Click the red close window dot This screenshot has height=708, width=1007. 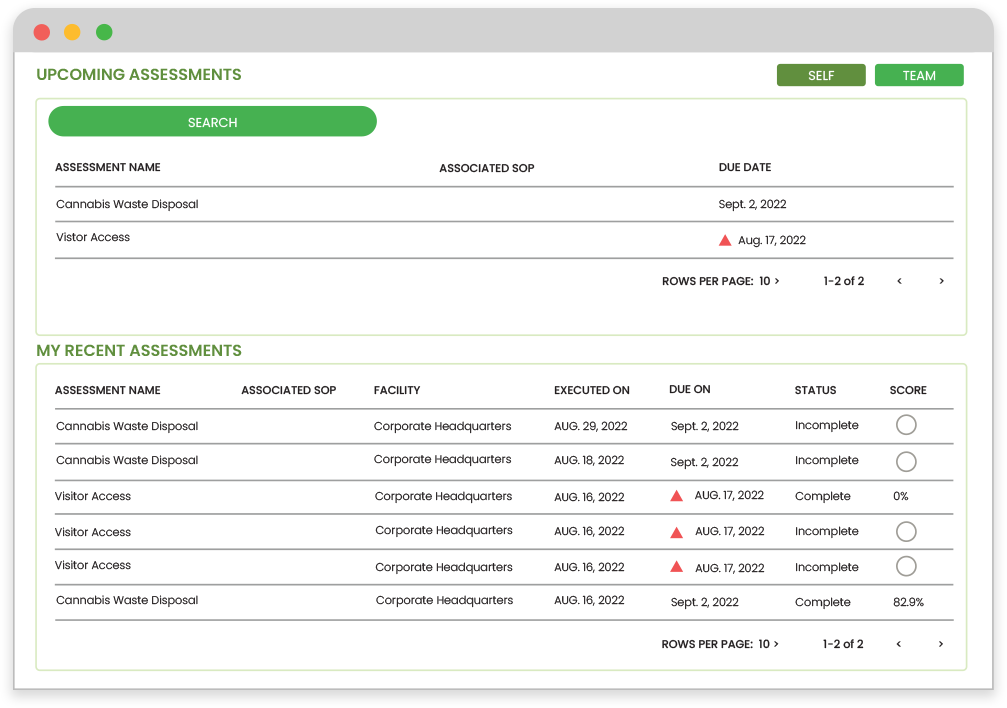(x=42, y=31)
